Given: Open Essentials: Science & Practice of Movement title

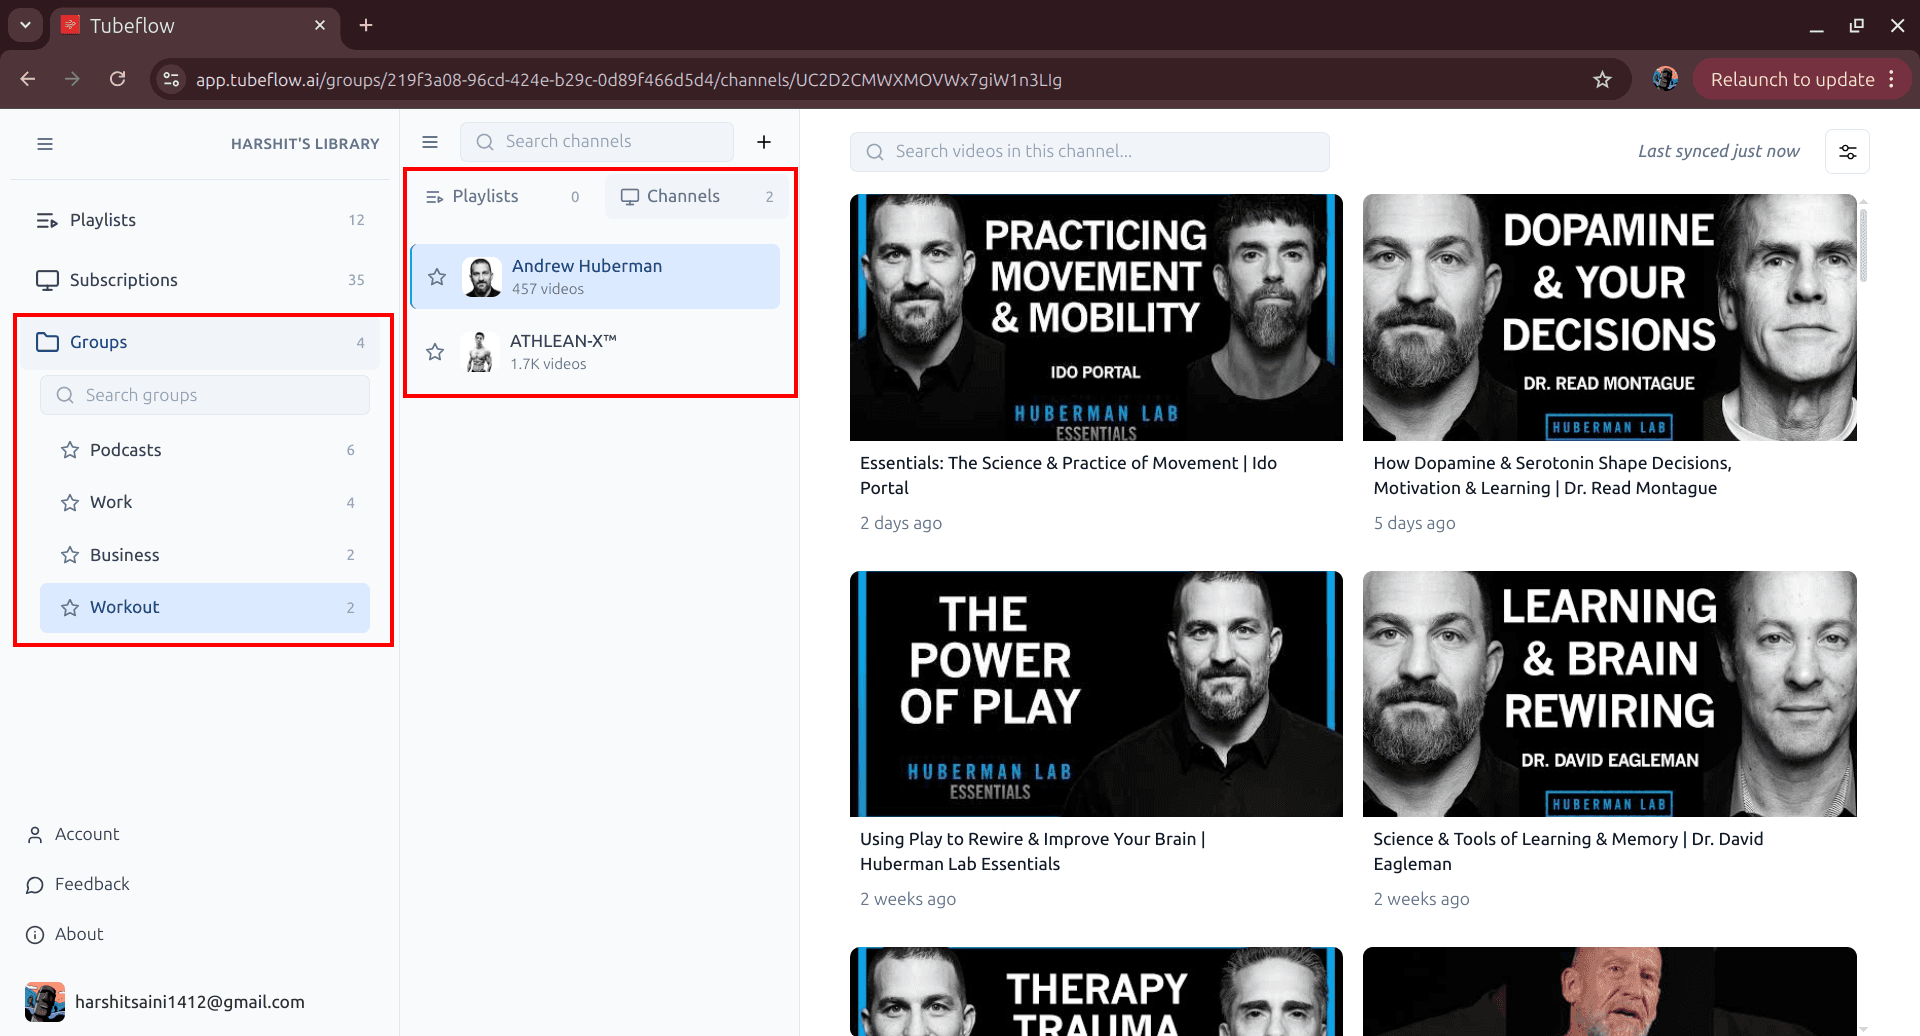Looking at the screenshot, I should [1068, 476].
